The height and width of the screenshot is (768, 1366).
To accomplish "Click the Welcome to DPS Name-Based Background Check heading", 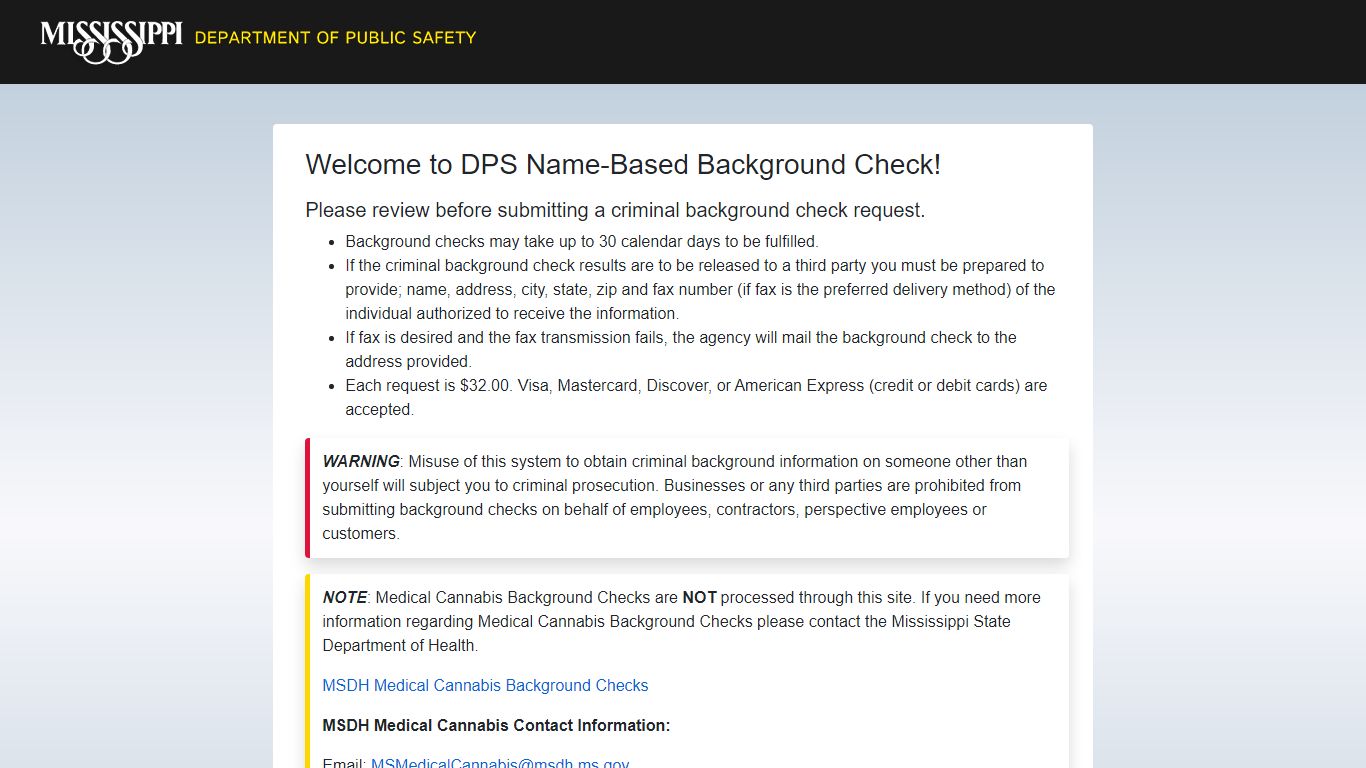I will coord(623,165).
